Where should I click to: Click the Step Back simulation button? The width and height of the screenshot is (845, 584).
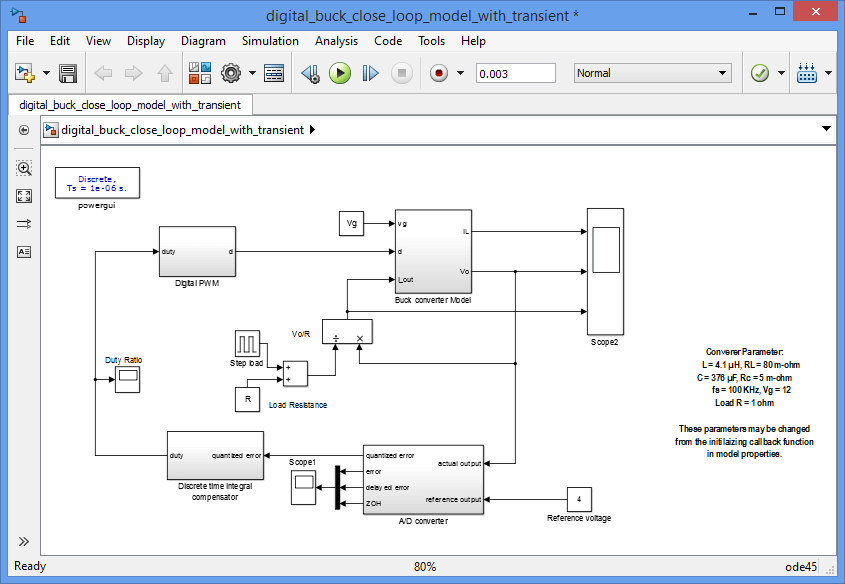[x=310, y=73]
